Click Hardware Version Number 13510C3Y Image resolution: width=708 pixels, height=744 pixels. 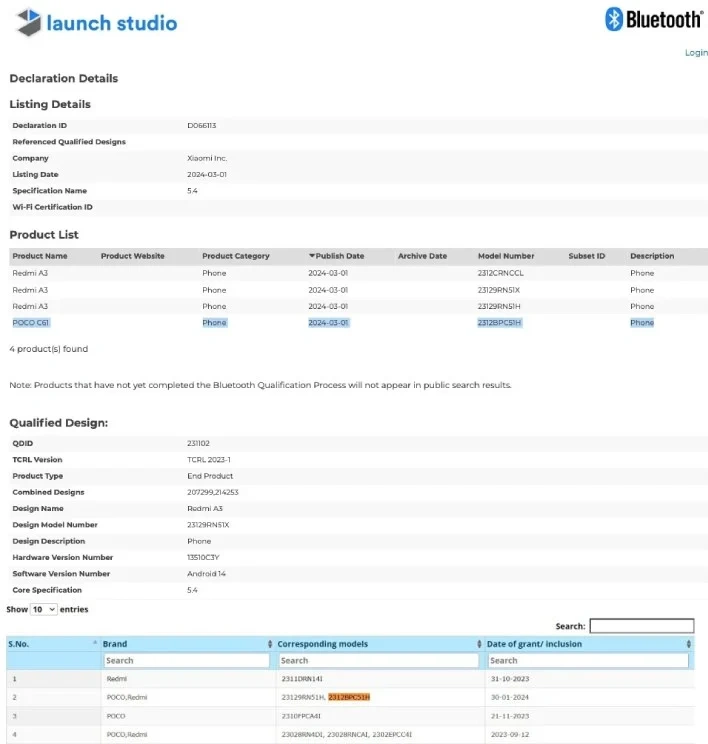tap(203, 558)
